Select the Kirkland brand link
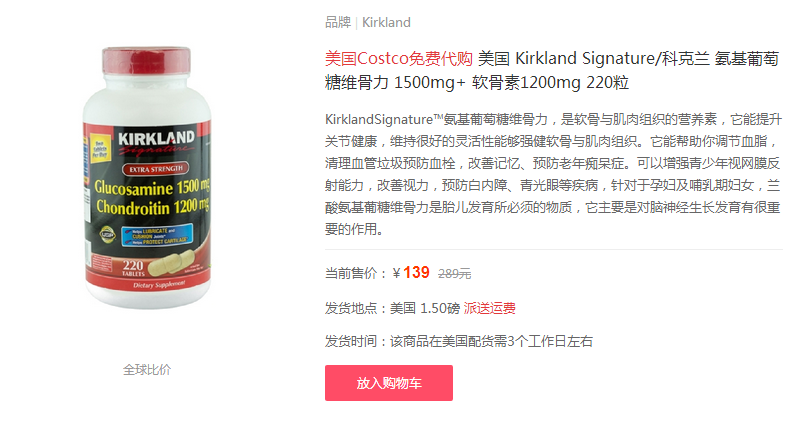 [386, 23]
